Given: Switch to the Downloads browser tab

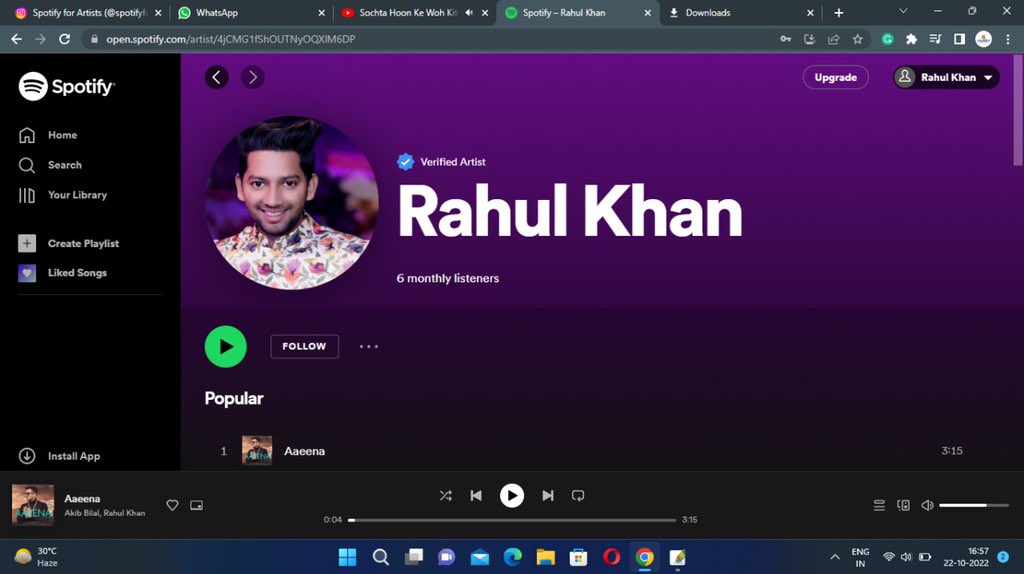Looking at the screenshot, I should coord(741,12).
